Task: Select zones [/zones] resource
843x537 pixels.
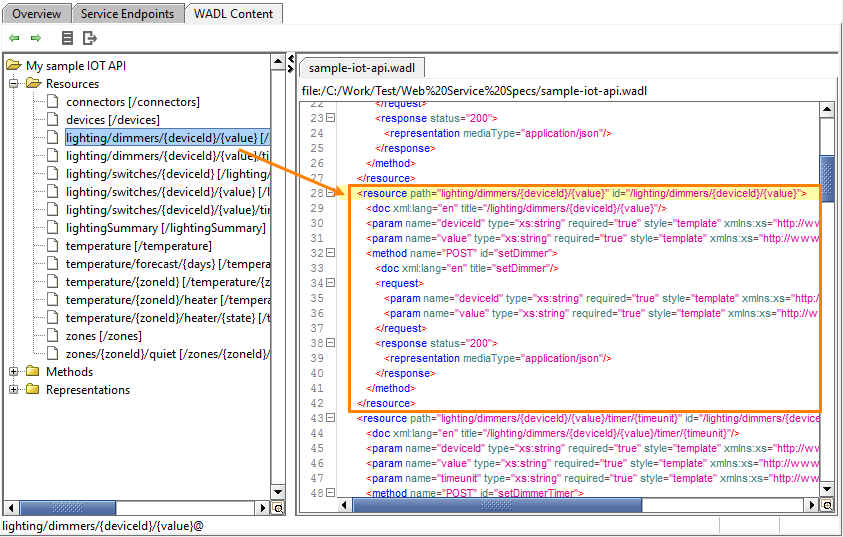Action: (x=104, y=336)
